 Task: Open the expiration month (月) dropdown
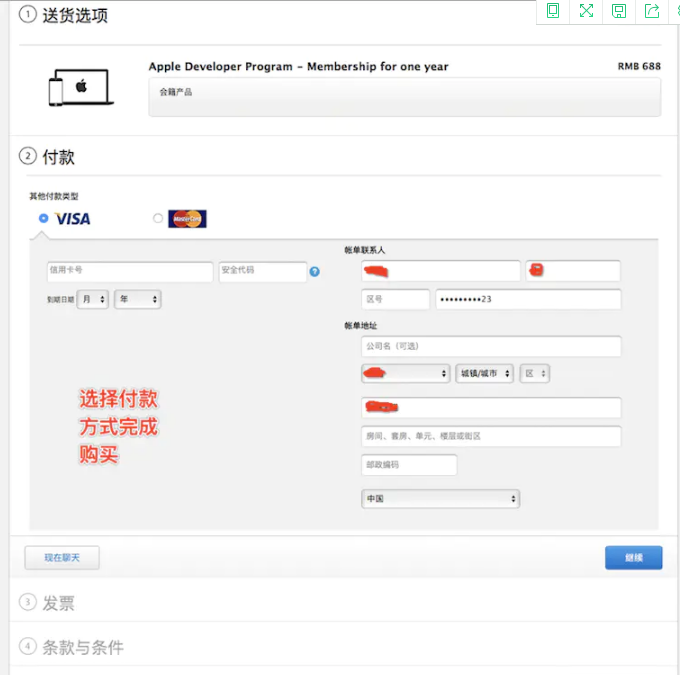[93, 299]
